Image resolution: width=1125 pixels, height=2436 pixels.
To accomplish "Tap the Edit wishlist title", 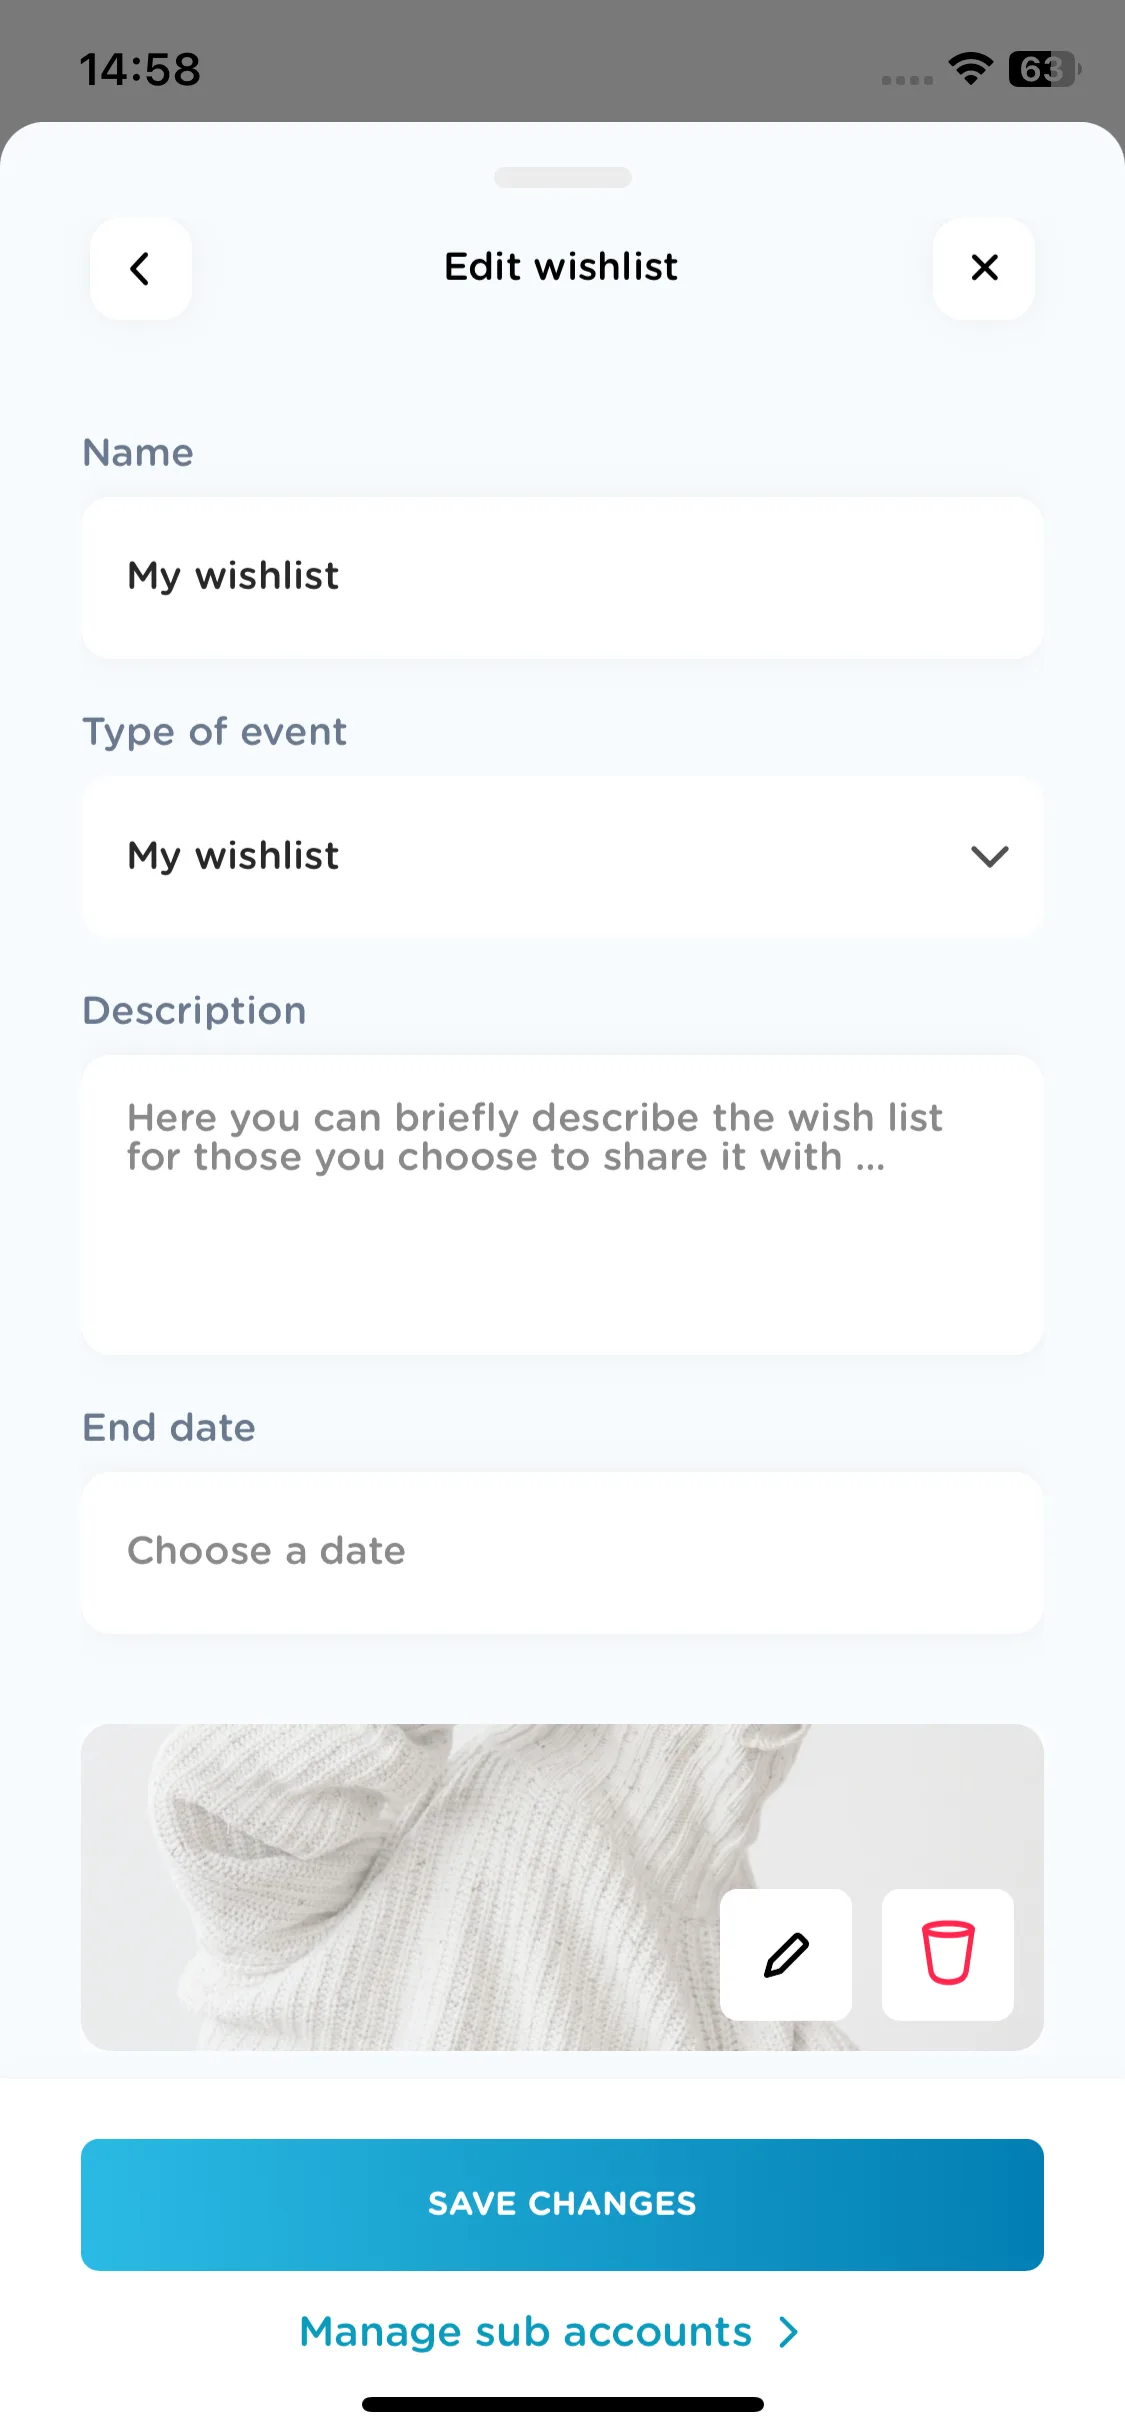I will (x=561, y=267).
